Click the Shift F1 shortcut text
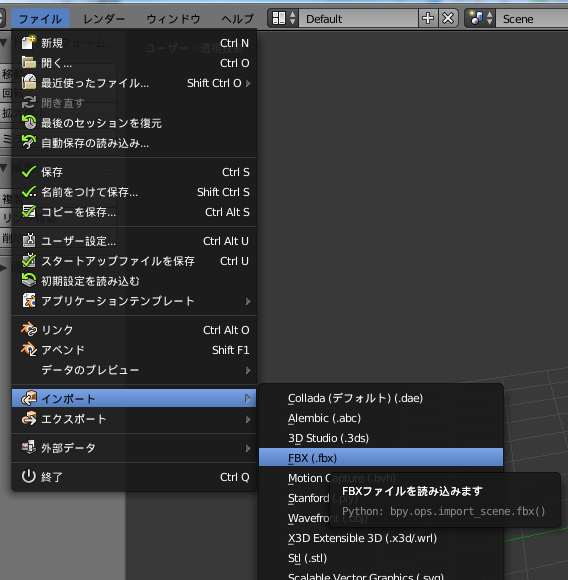This screenshot has width=568, height=580. pos(231,350)
